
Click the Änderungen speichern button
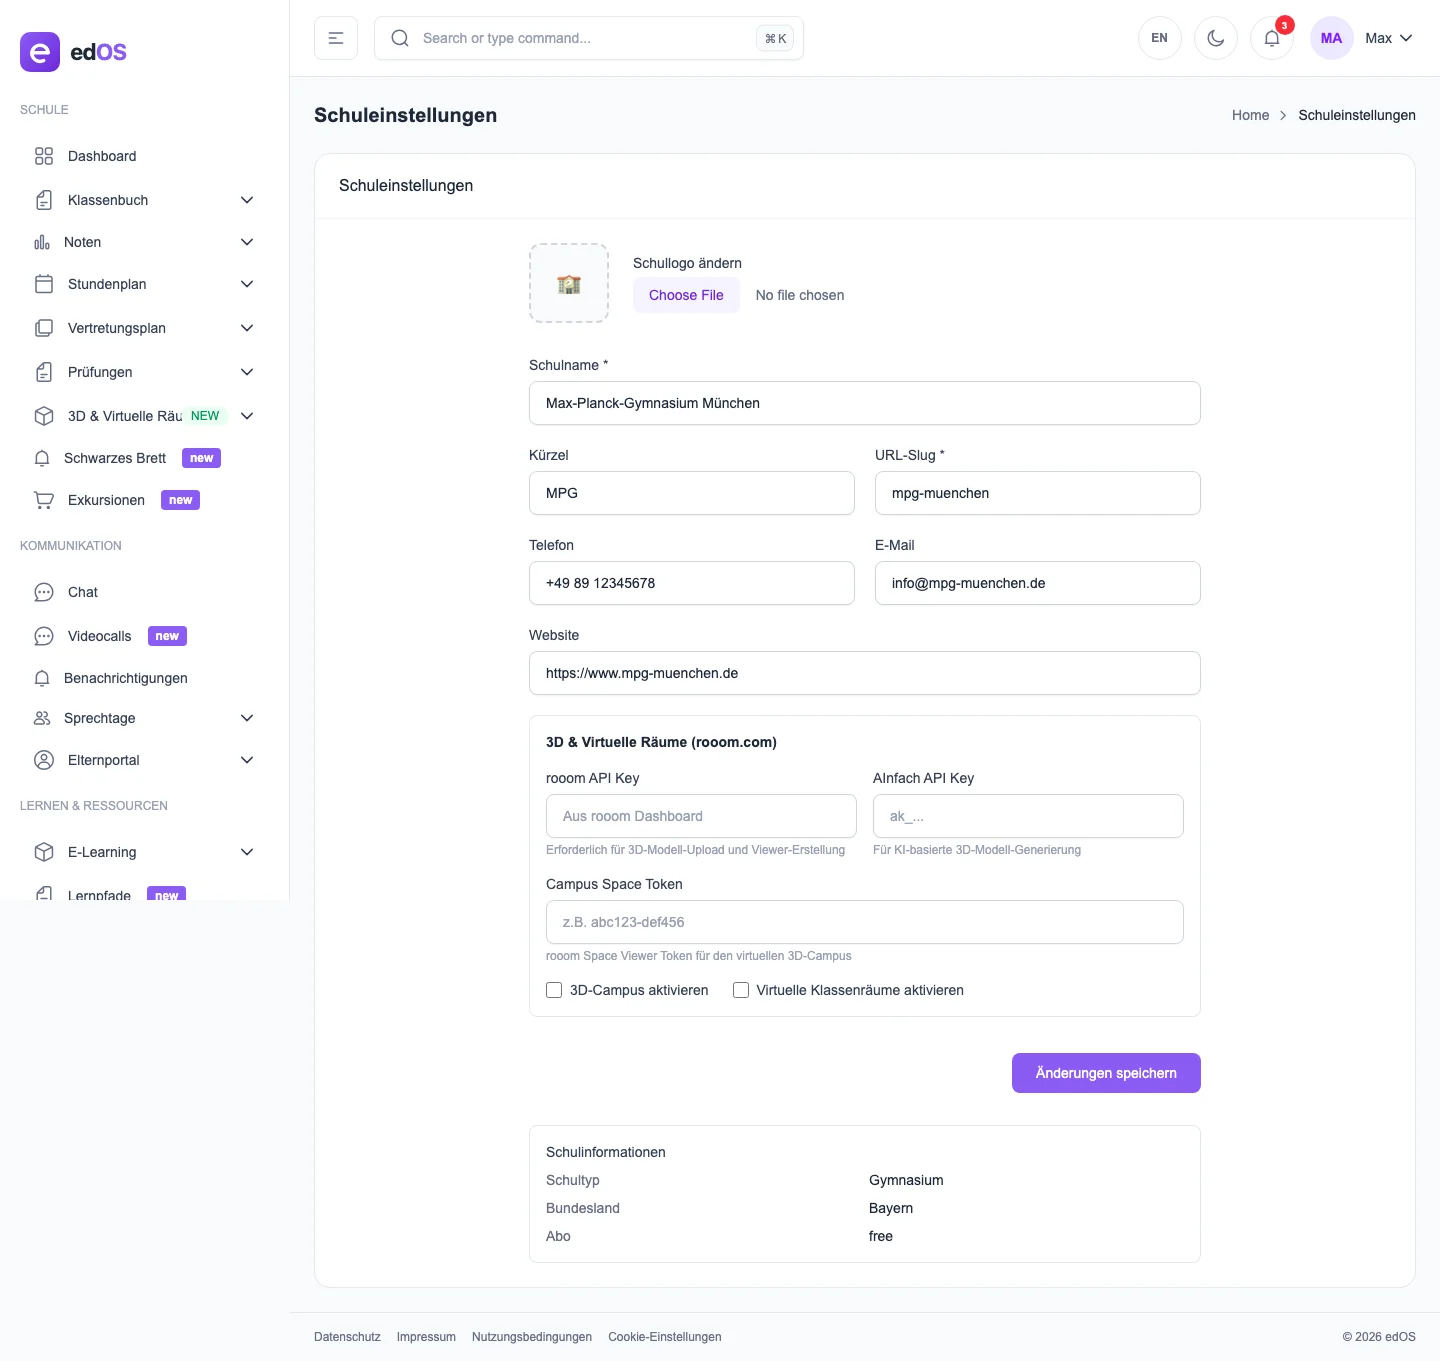[1106, 1073]
